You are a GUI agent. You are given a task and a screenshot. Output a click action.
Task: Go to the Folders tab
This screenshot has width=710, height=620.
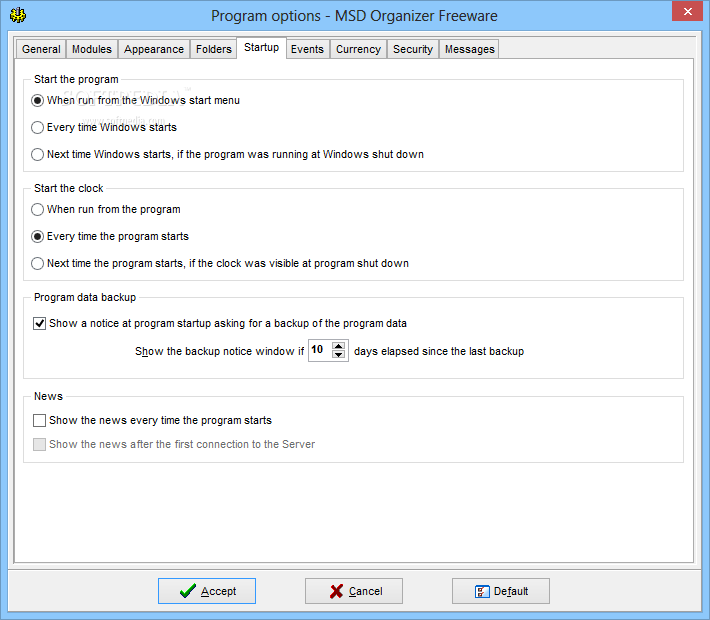pos(214,49)
